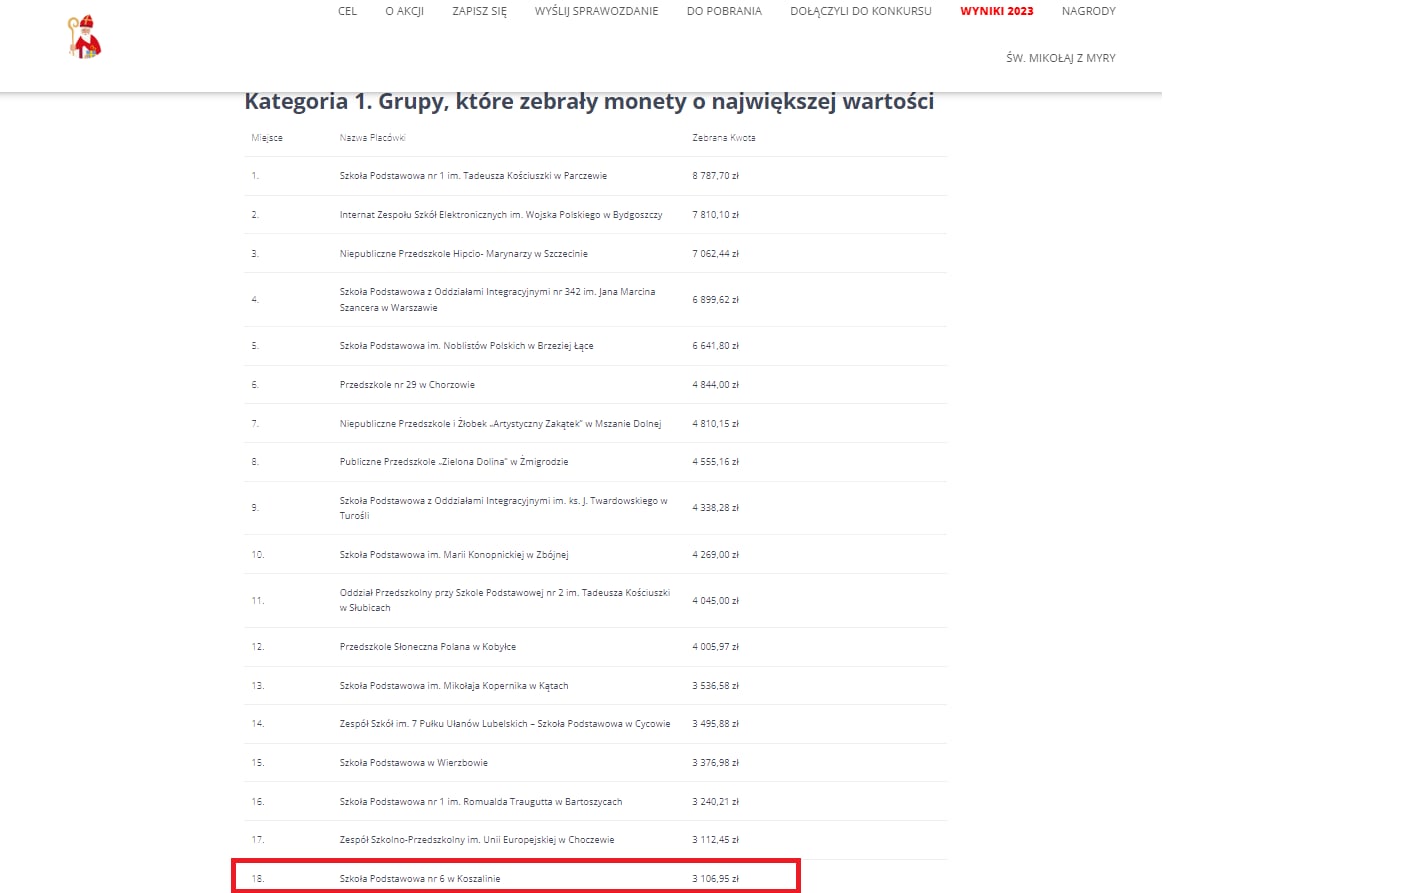1414x893 pixels.
Task: Select highlighted Szkoła Podstawowa nr 6 Koszalin
Action: 420,879
